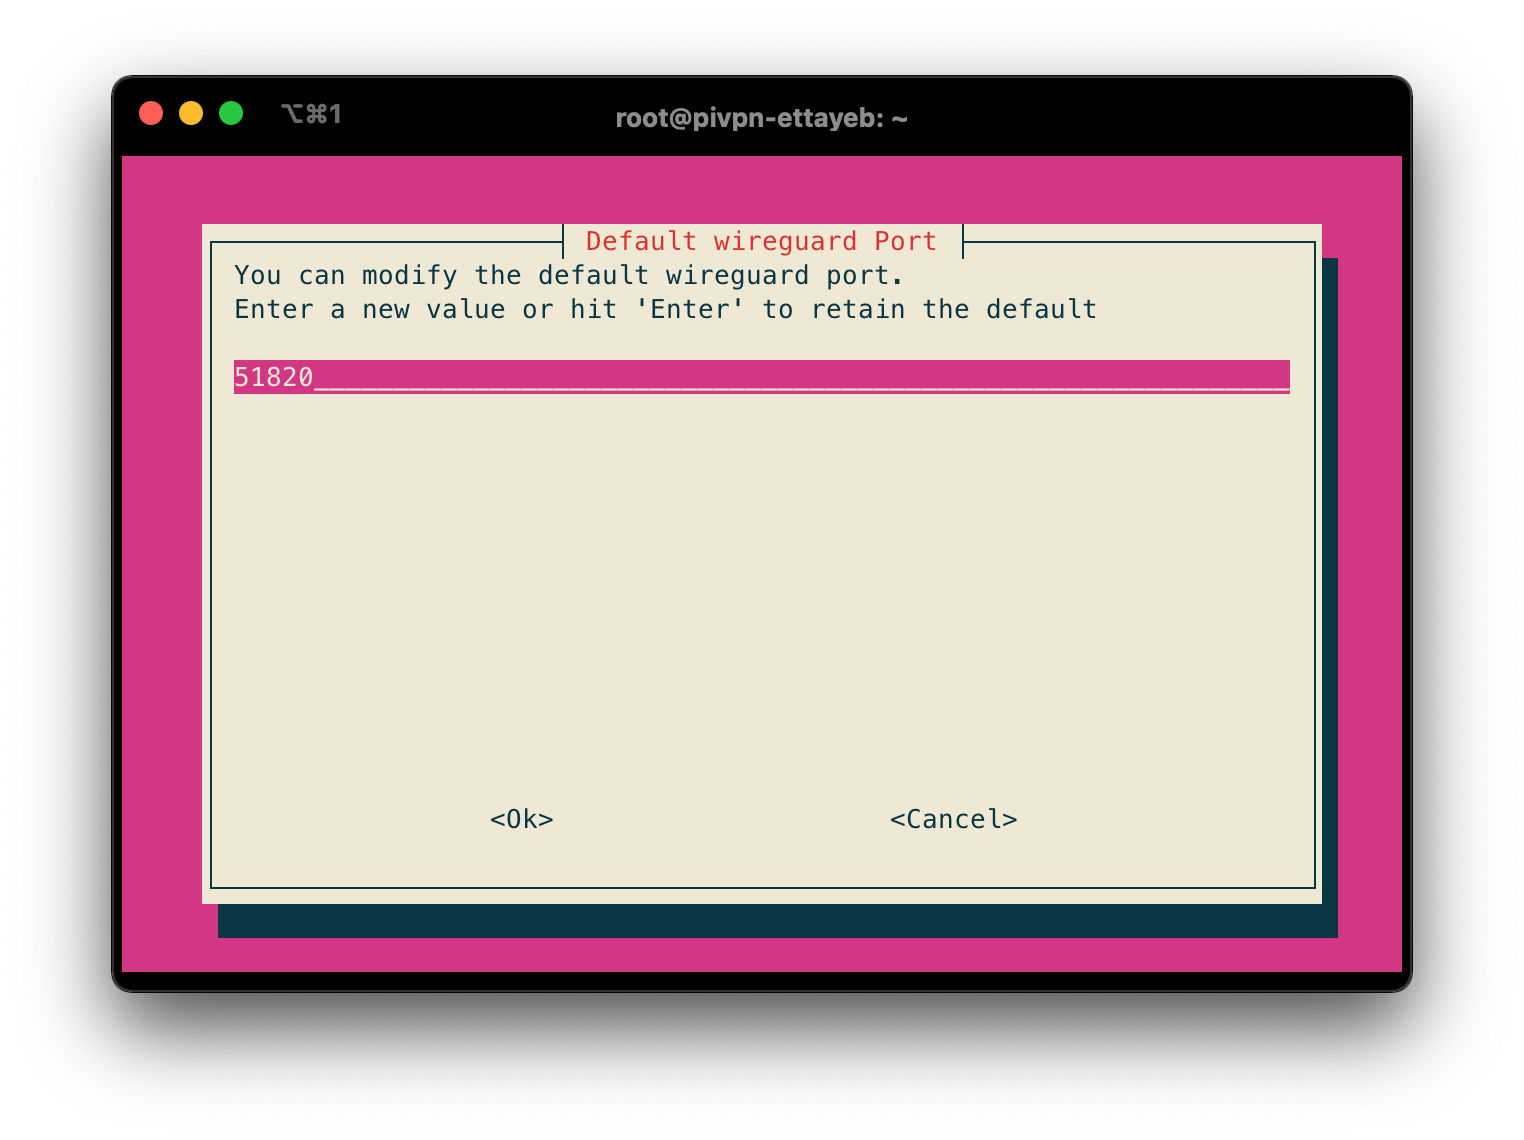Click the pink background above the dialog
1524x1140 pixels.
click(761, 190)
